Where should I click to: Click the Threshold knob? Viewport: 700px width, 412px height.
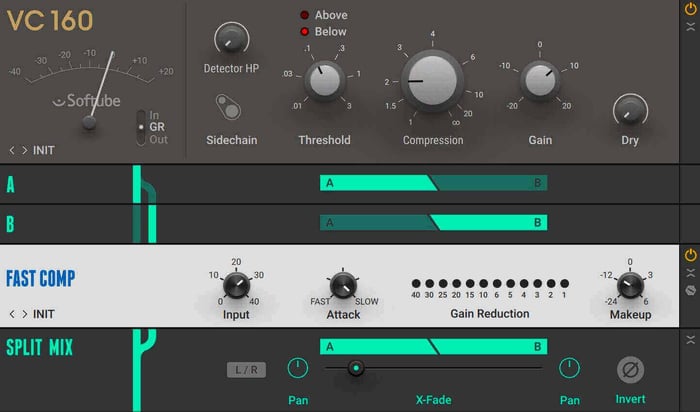pyautogui.click(x=325, y=81)
